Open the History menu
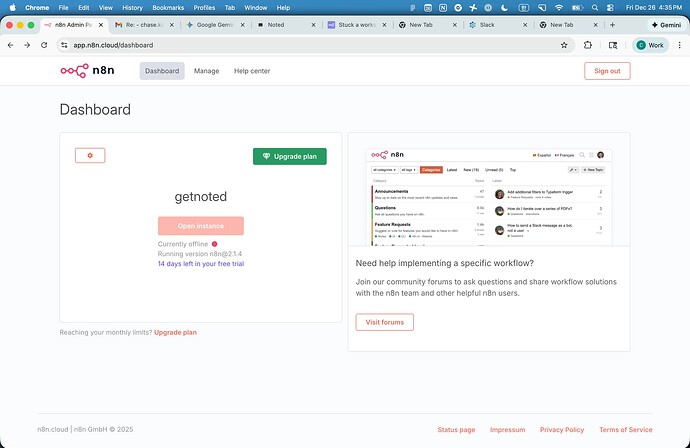The image size is (690, 448). pyautogui.click(x=132, y=7)
